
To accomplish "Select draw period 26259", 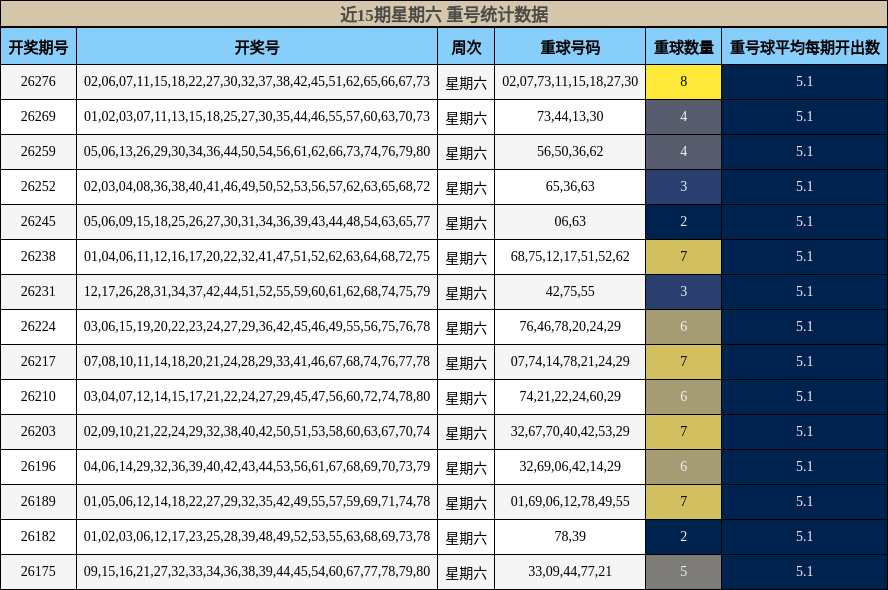I will pyautogui.click(x=39, y=152).
